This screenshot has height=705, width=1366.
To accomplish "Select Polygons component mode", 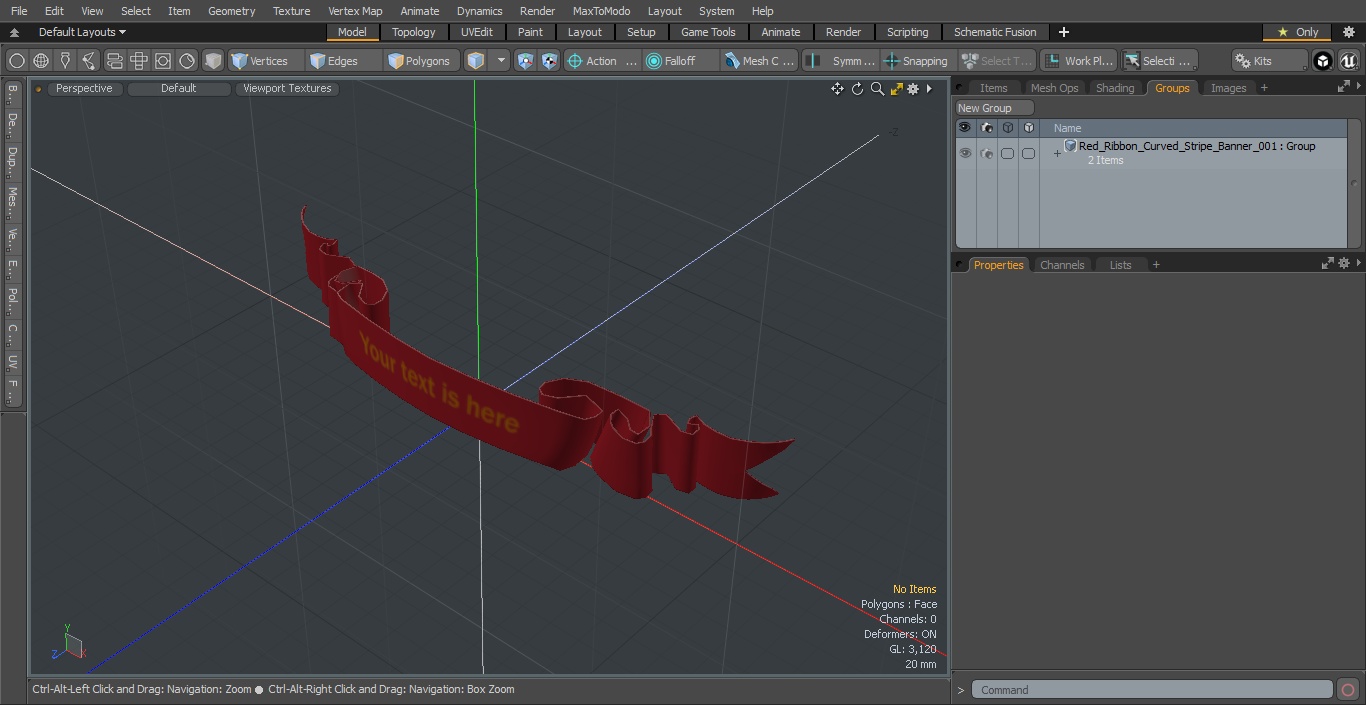I will coord(423,61).
